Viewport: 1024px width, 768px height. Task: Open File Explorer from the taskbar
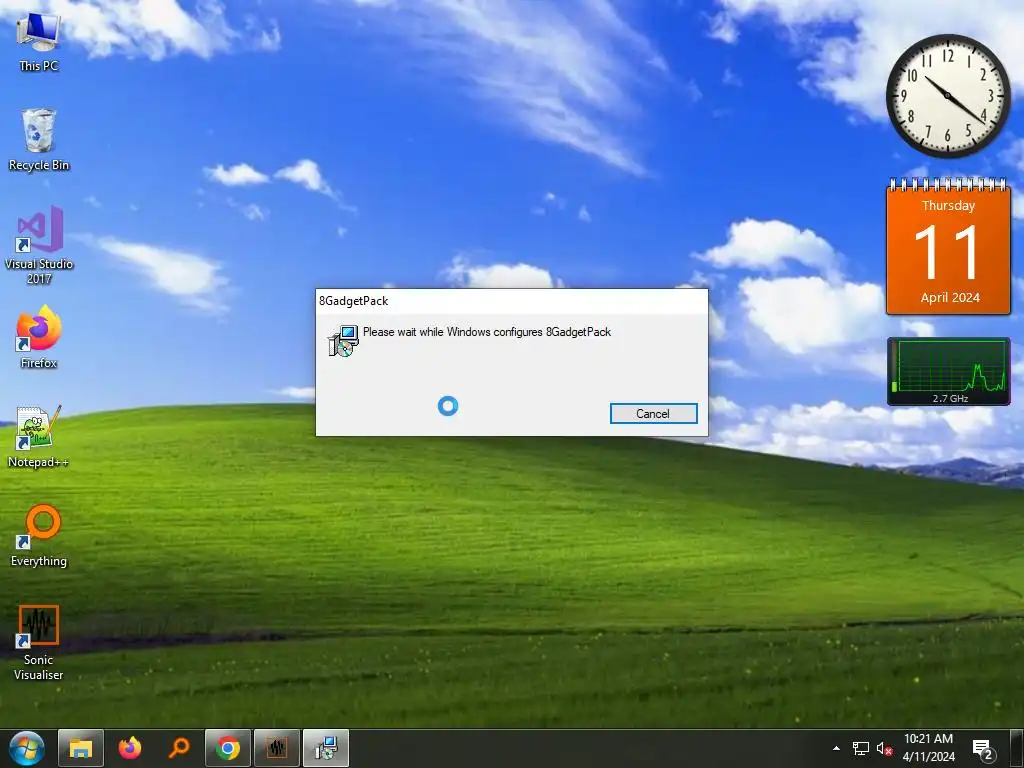pyautogui.click(x=81, y=748)
